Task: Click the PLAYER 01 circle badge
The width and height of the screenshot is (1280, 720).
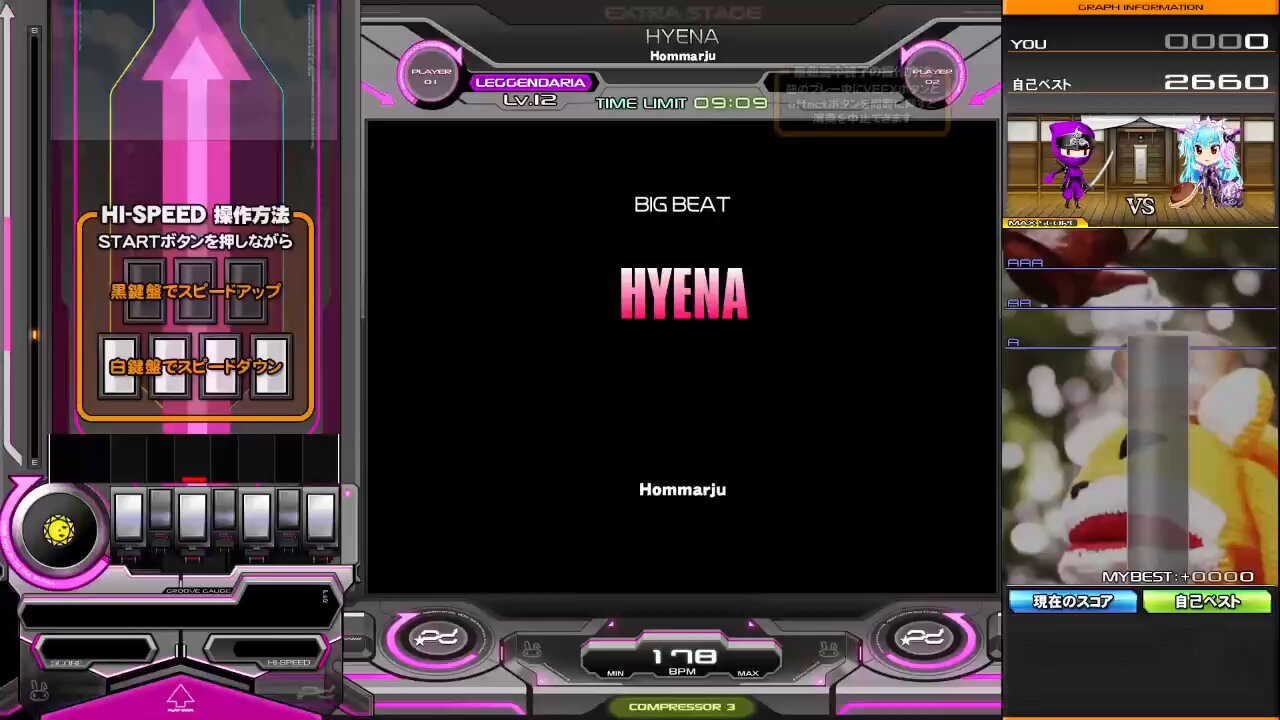Action: click(x=431, y=76)
